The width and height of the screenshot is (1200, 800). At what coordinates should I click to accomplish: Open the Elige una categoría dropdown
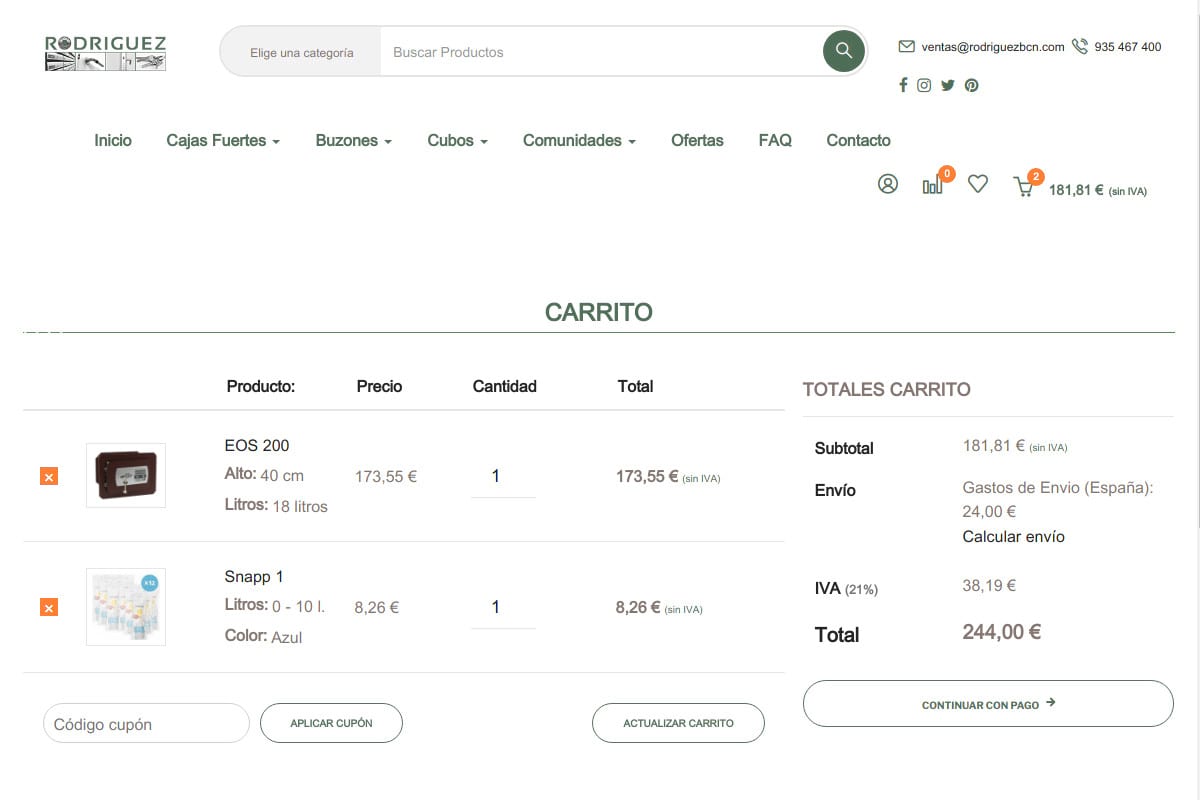301,52
